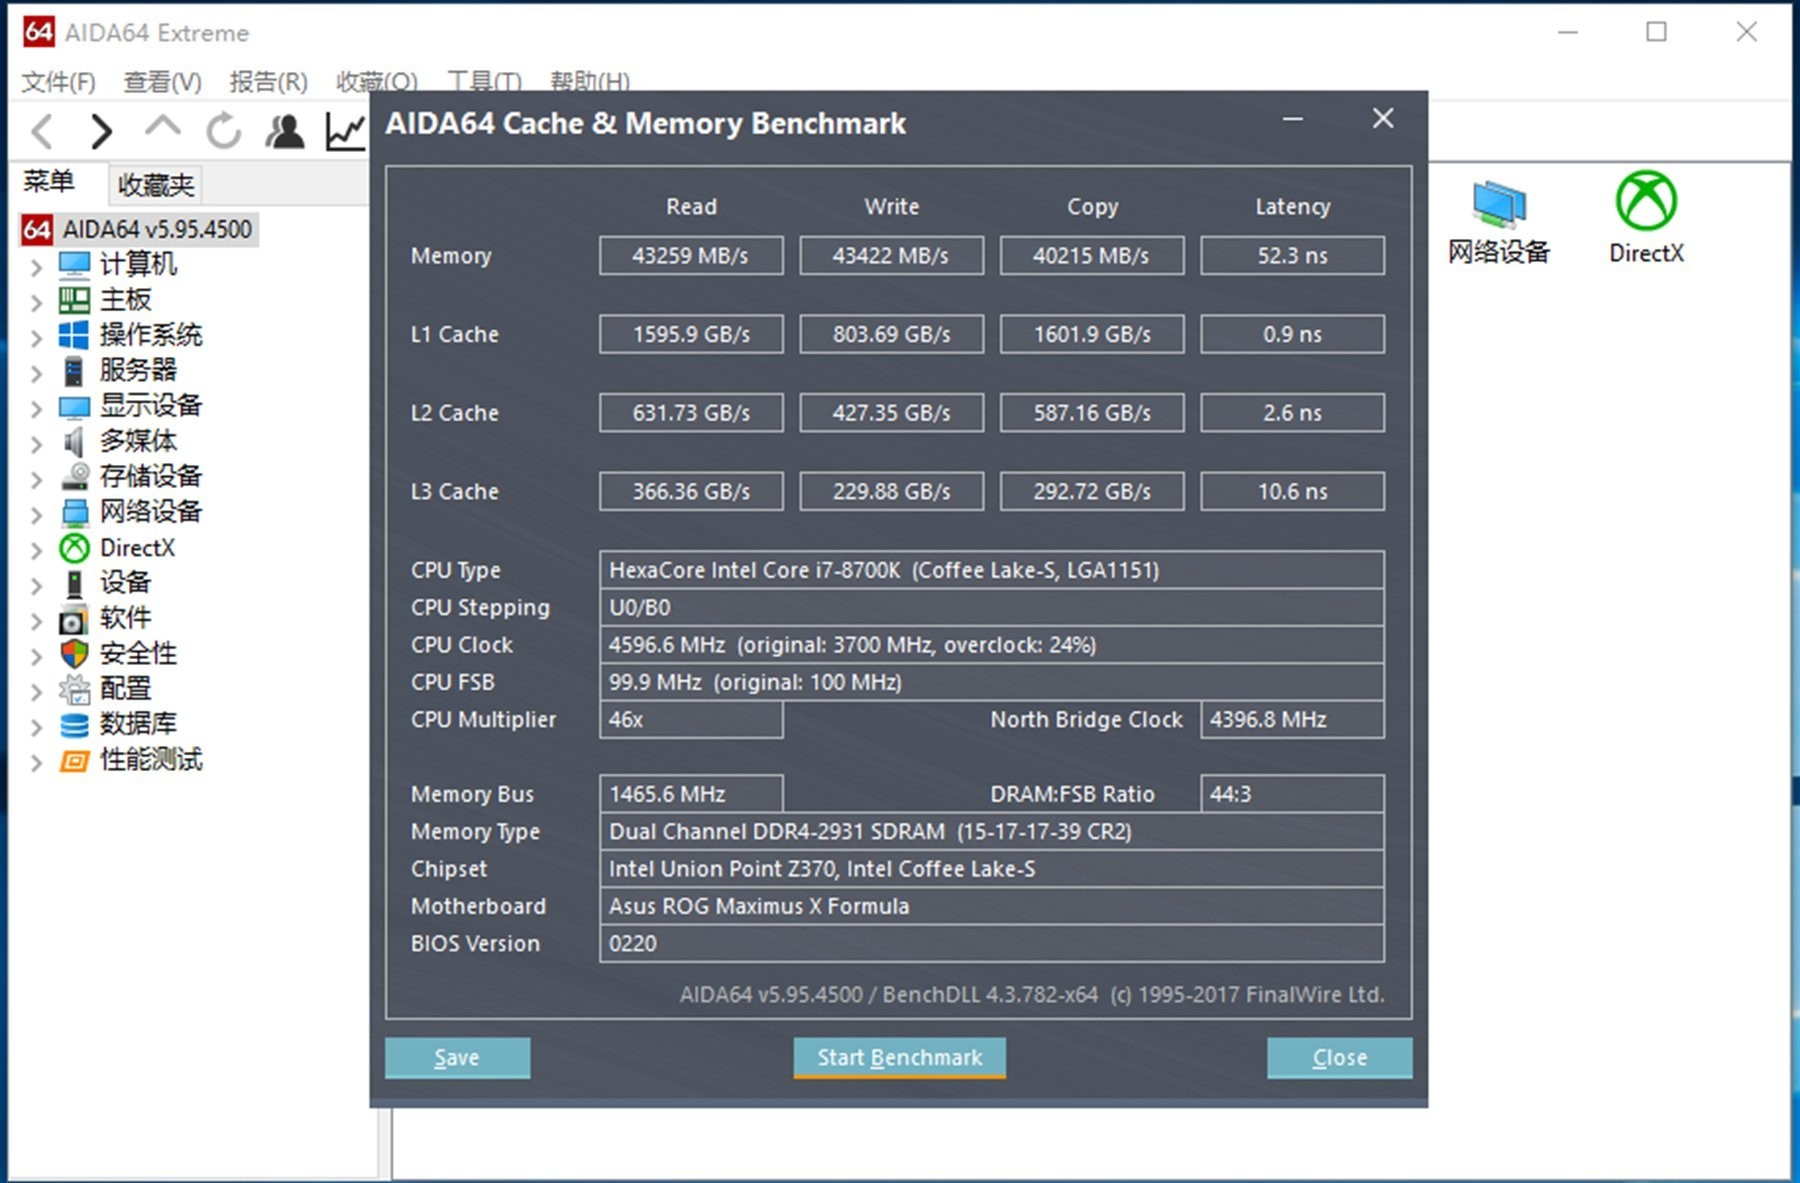
Task: Expand the 主板 tree node
Action: [x=36, y=302]
